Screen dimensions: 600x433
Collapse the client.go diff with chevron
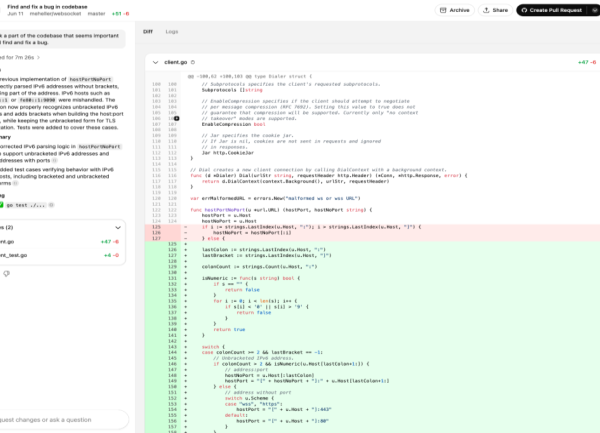(155, 62)
